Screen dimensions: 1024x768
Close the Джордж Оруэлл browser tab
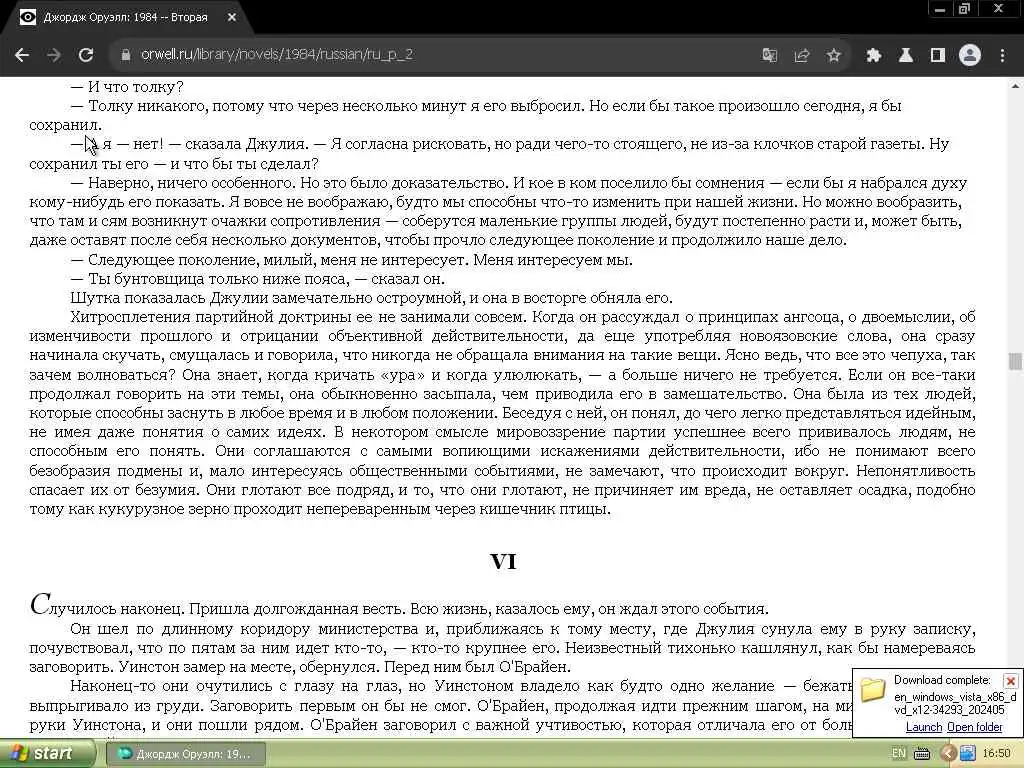[x=232, y=18]
